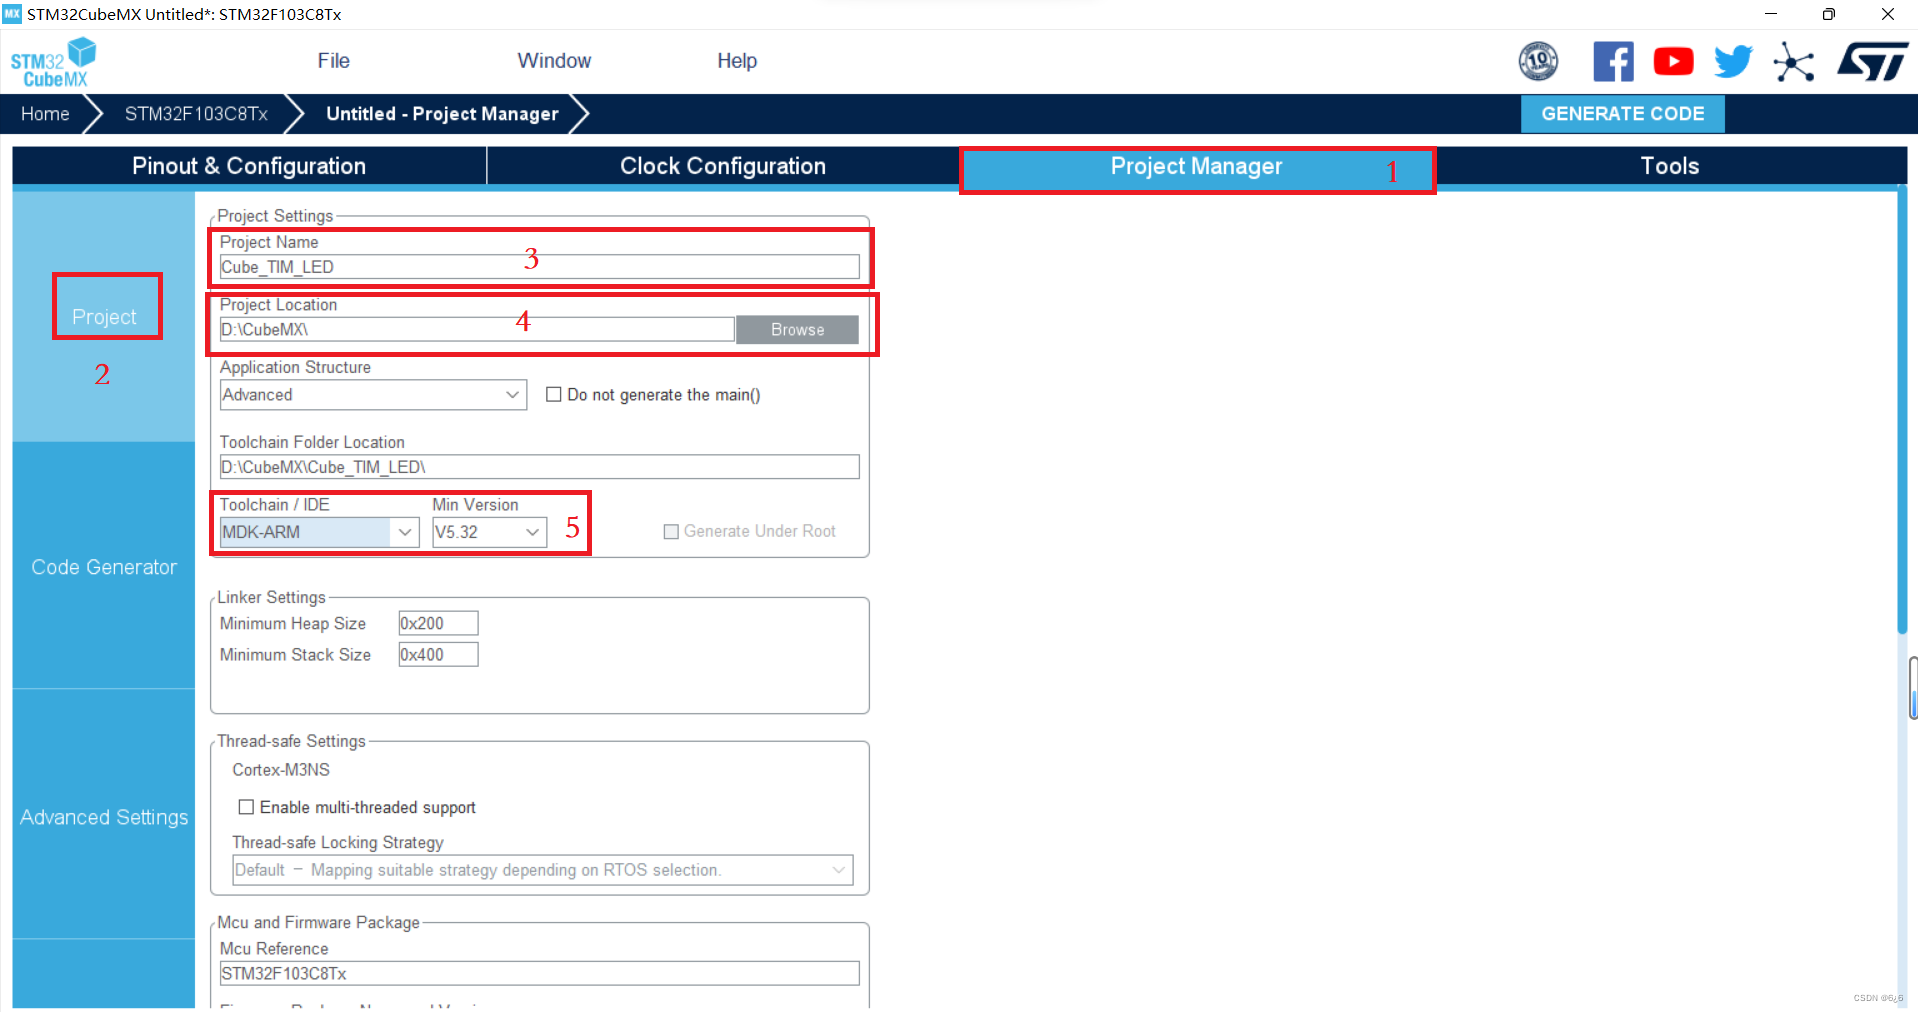Open the YouTube icon link

pos(1673,61)
